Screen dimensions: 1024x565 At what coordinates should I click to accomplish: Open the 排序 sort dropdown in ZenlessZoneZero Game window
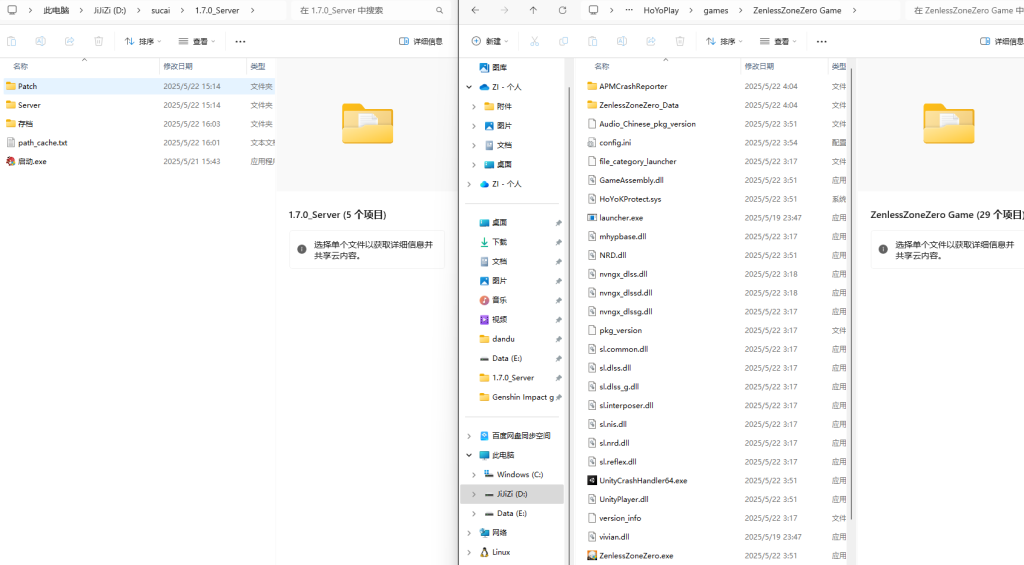tap(724, 41)
